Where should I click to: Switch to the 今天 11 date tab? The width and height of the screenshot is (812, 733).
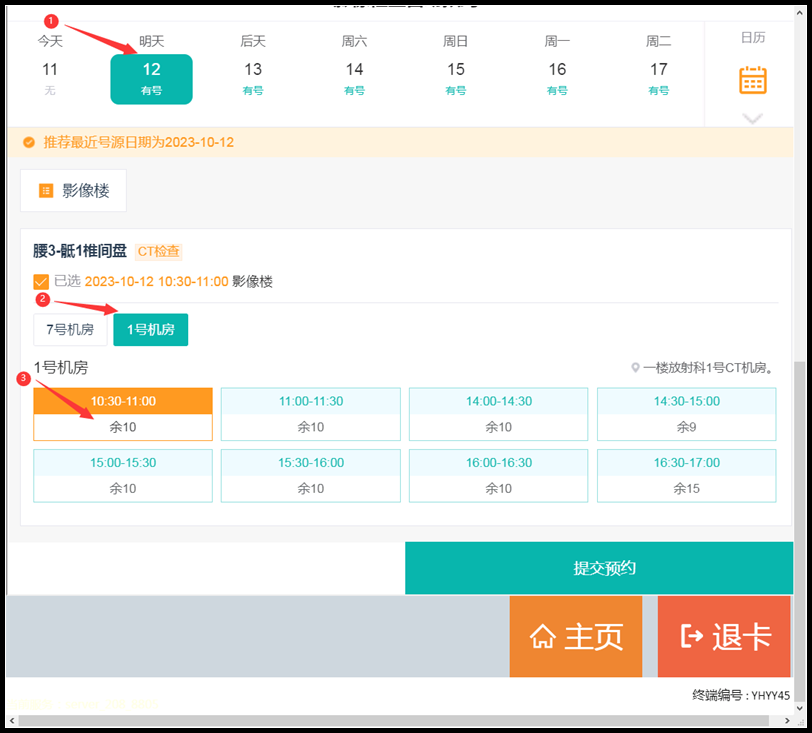pyautogui.click(x=49, y=65)
